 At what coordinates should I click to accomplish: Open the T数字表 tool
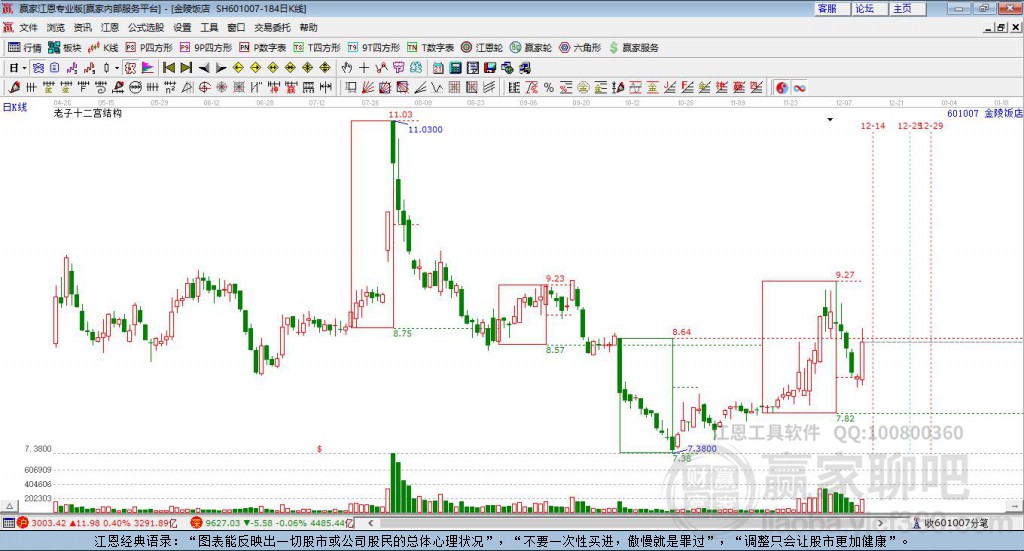coord(430,48)
